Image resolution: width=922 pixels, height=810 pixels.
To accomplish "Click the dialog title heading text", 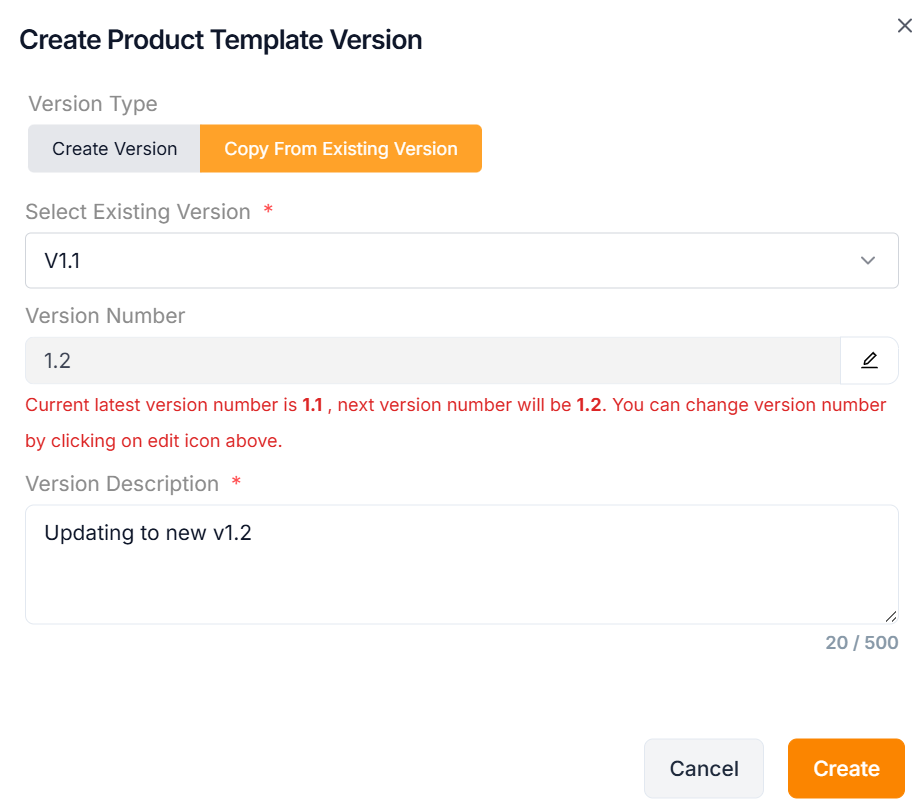I will pyautogui.click(x=221, y=40).
